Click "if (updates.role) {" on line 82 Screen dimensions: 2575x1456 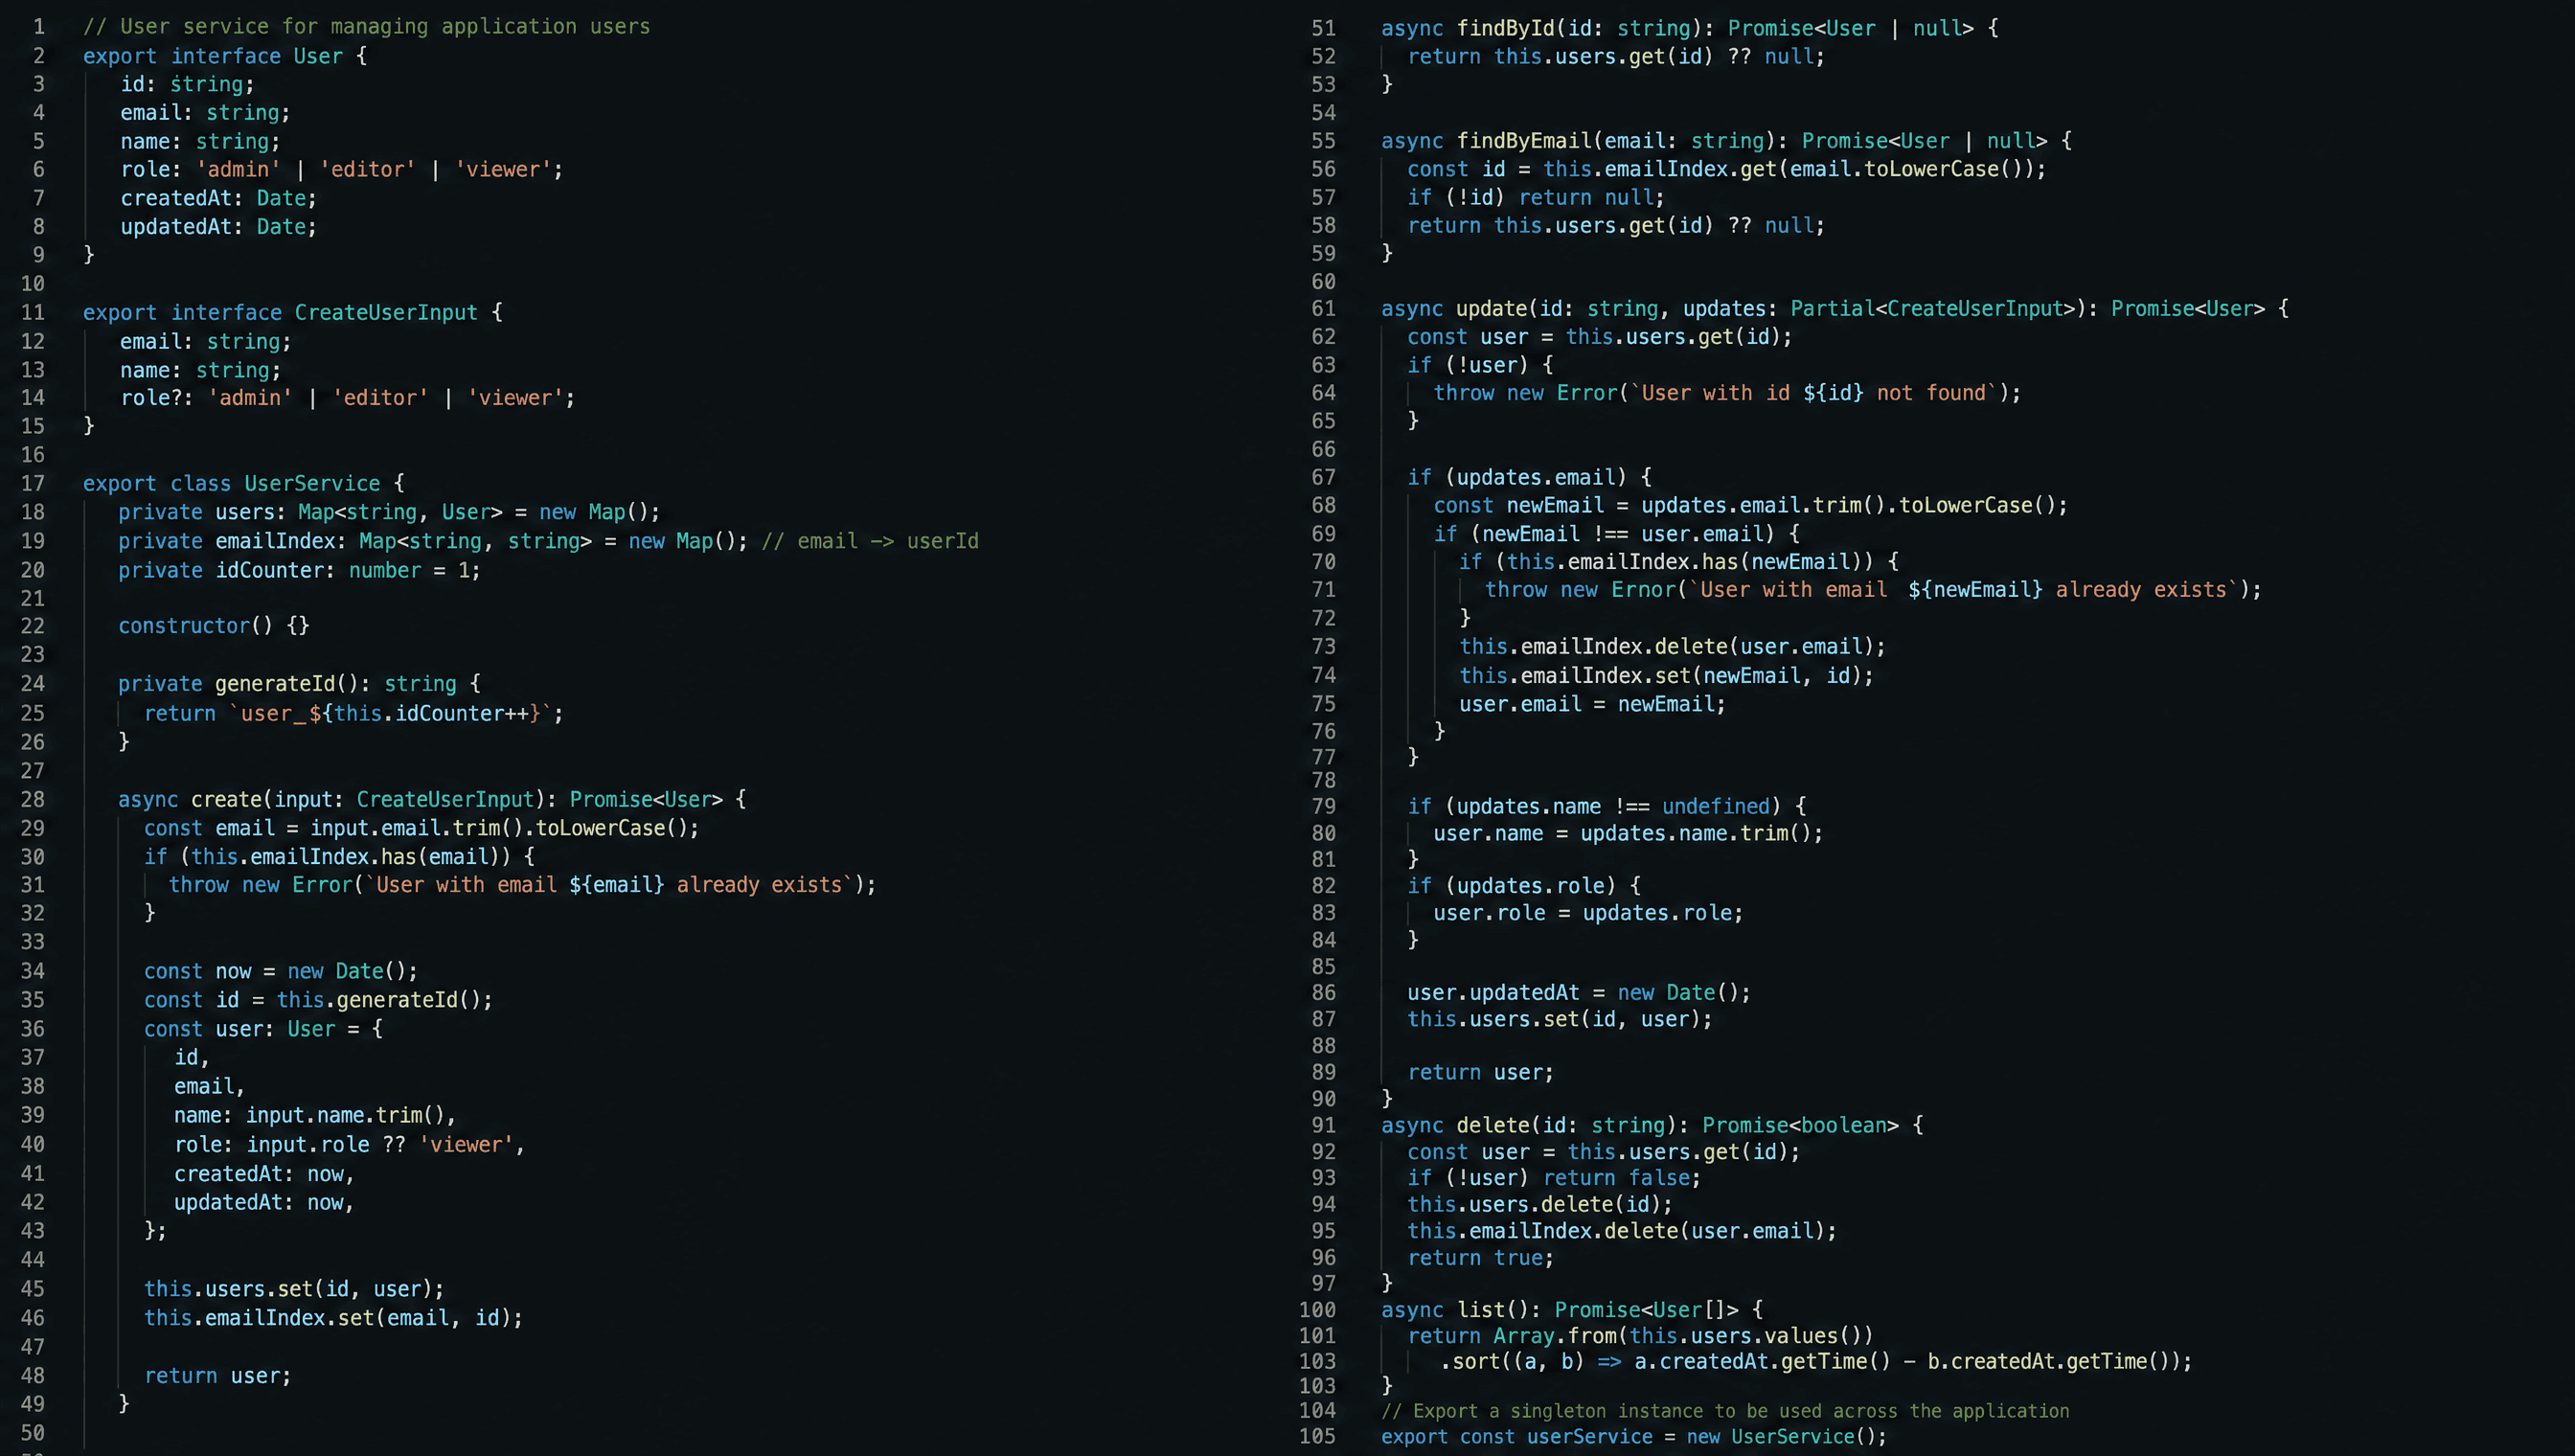[1524, 886]
